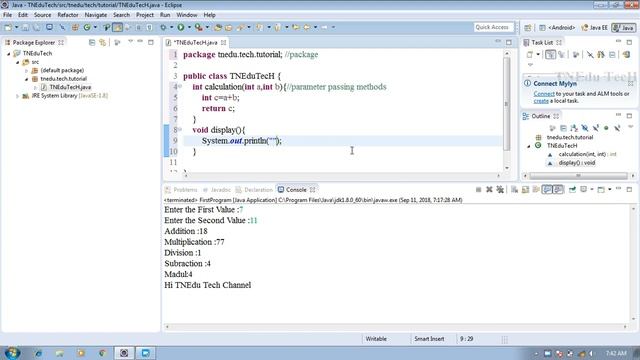
Task: Click the Clear Console icon
Action: [x=514, y=190]
